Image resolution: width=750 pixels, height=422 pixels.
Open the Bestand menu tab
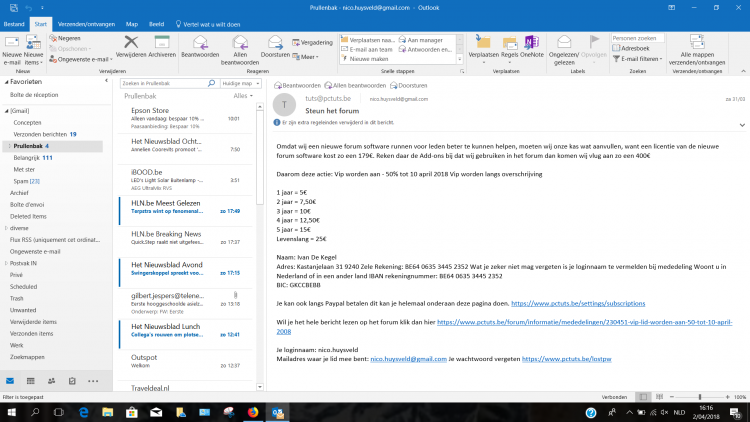click(x=14, y=21)
